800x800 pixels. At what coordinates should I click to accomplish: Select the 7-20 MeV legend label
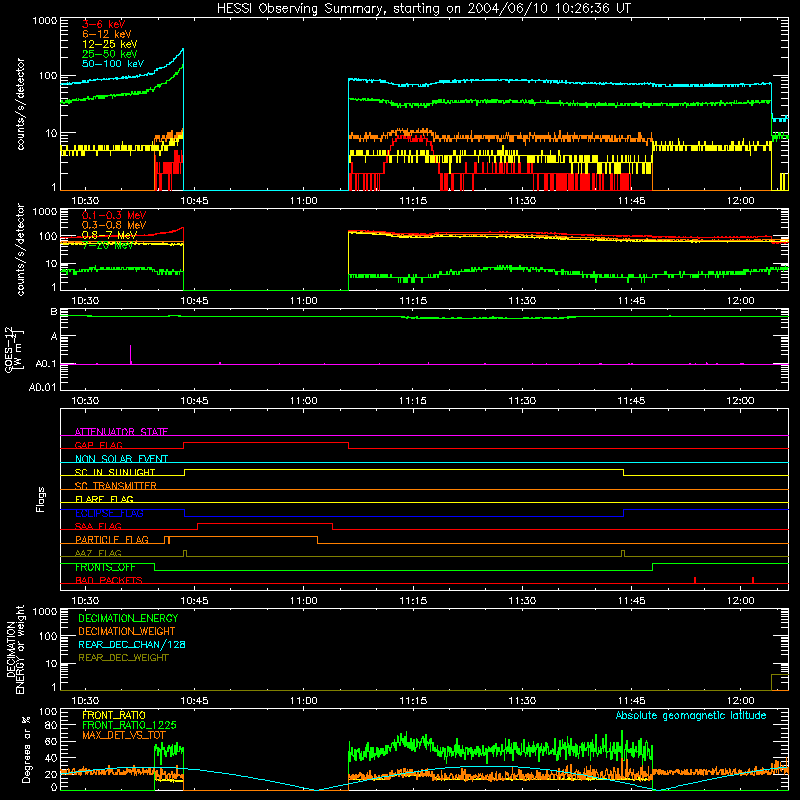pos(107,245)
